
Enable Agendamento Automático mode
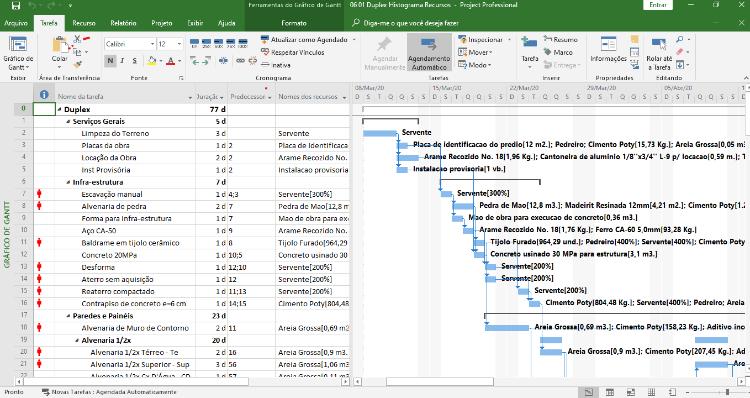click(x=429, y=54)
